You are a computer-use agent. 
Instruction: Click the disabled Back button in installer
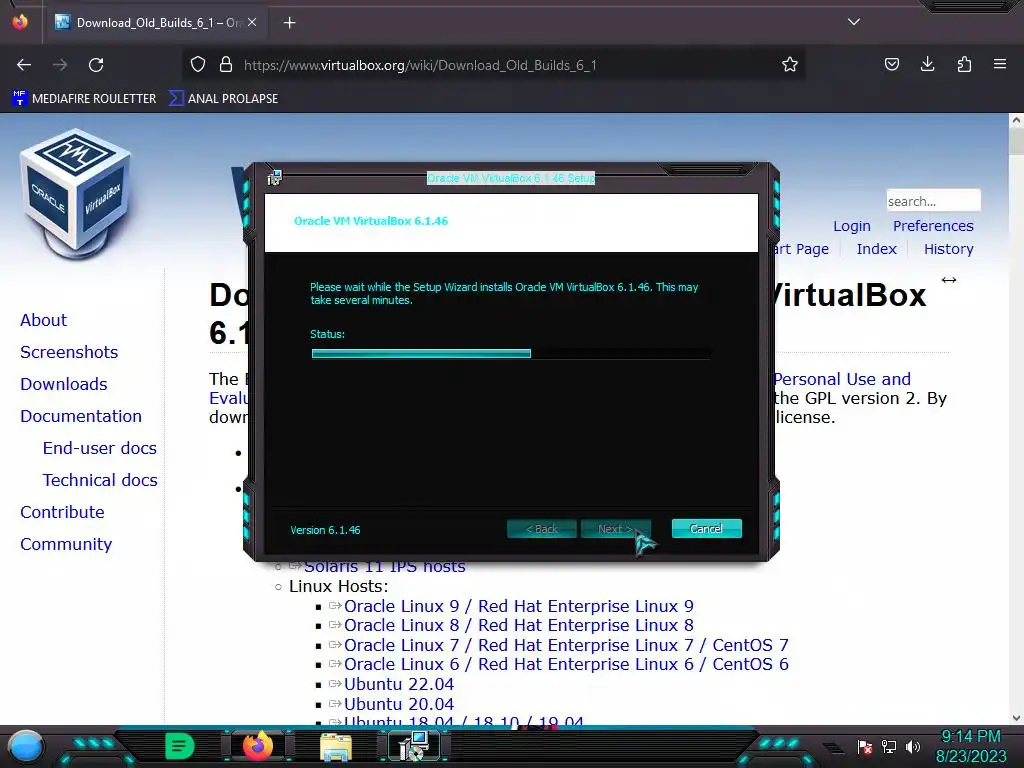coord(541,529)
